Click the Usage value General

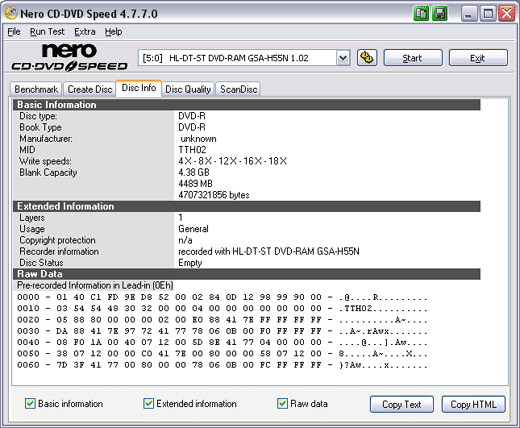point(193,229)
